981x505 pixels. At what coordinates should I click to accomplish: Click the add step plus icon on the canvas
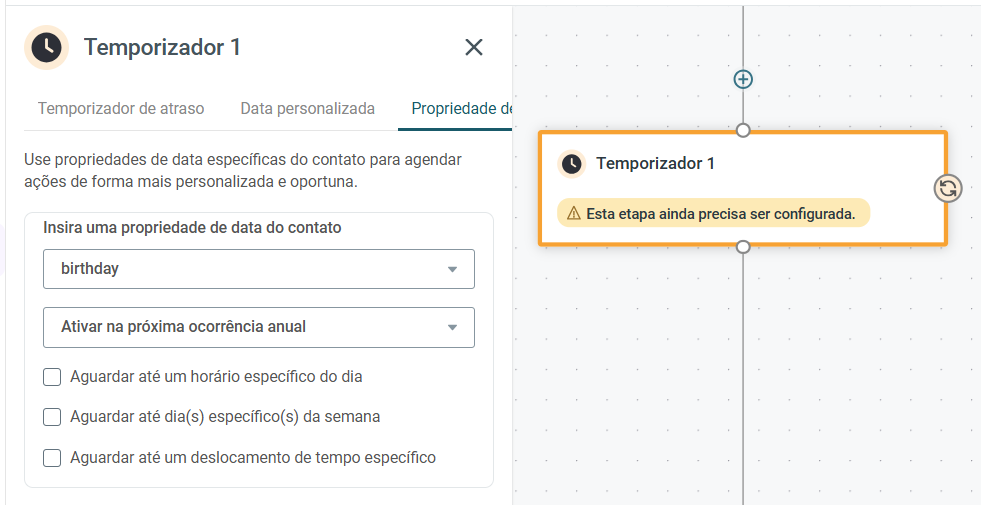pos(743,79)
